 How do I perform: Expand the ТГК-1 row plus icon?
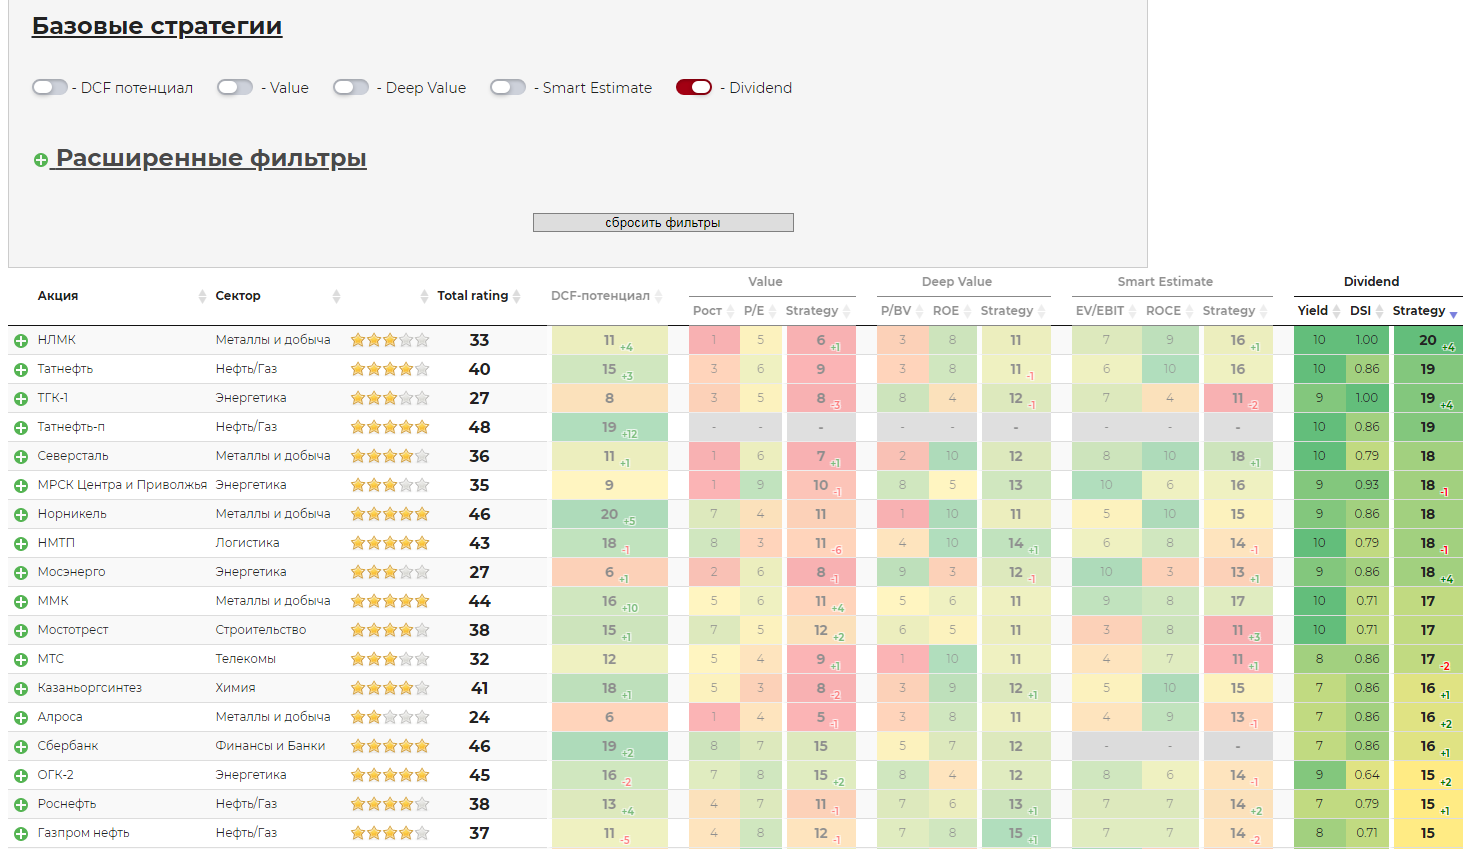(21, 399)
